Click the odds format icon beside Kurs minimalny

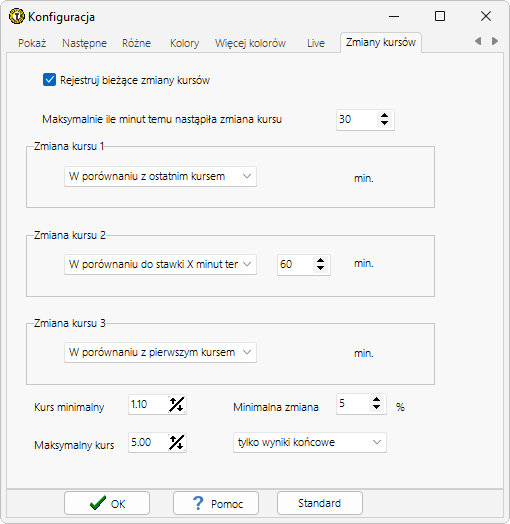tap(176, 405)
